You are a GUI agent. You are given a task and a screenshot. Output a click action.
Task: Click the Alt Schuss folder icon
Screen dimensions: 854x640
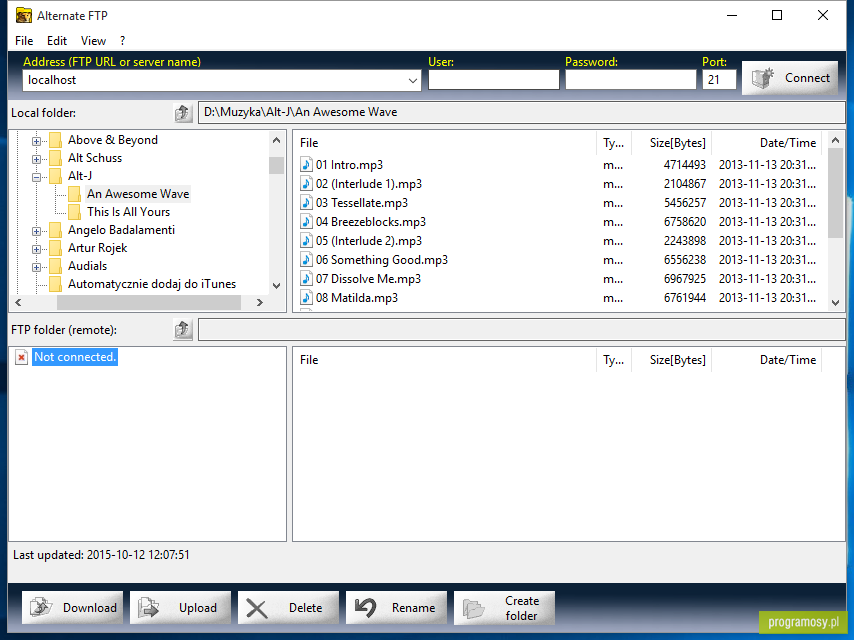56,159
